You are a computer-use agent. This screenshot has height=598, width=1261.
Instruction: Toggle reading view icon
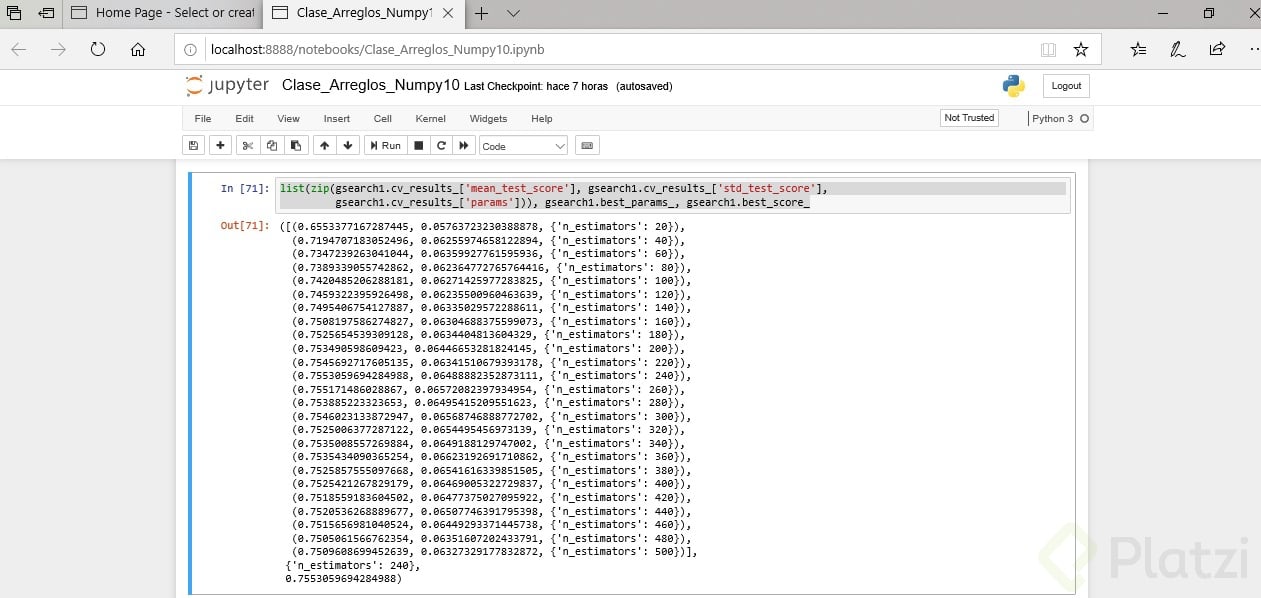[x=1048, y=49]
